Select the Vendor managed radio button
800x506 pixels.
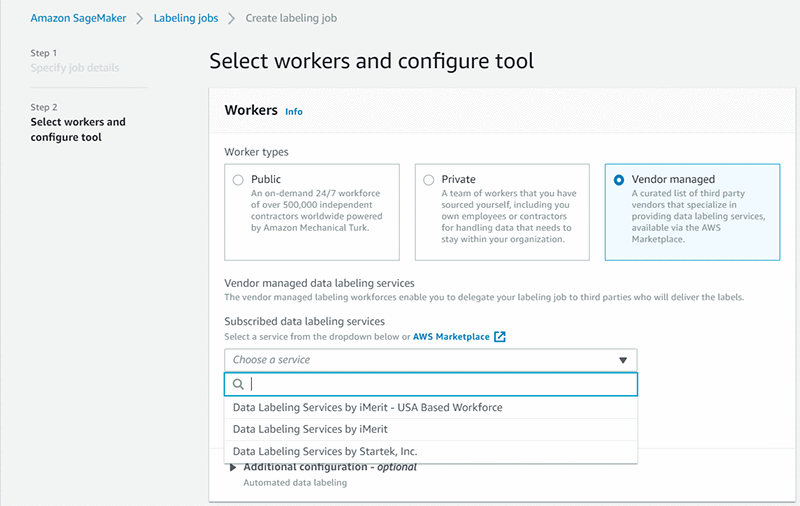619,180
